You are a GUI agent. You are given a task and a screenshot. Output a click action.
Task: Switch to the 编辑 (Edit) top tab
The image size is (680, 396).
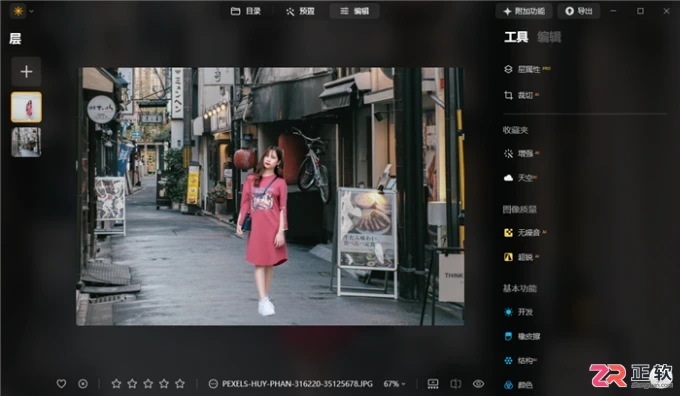click(354, 11)
